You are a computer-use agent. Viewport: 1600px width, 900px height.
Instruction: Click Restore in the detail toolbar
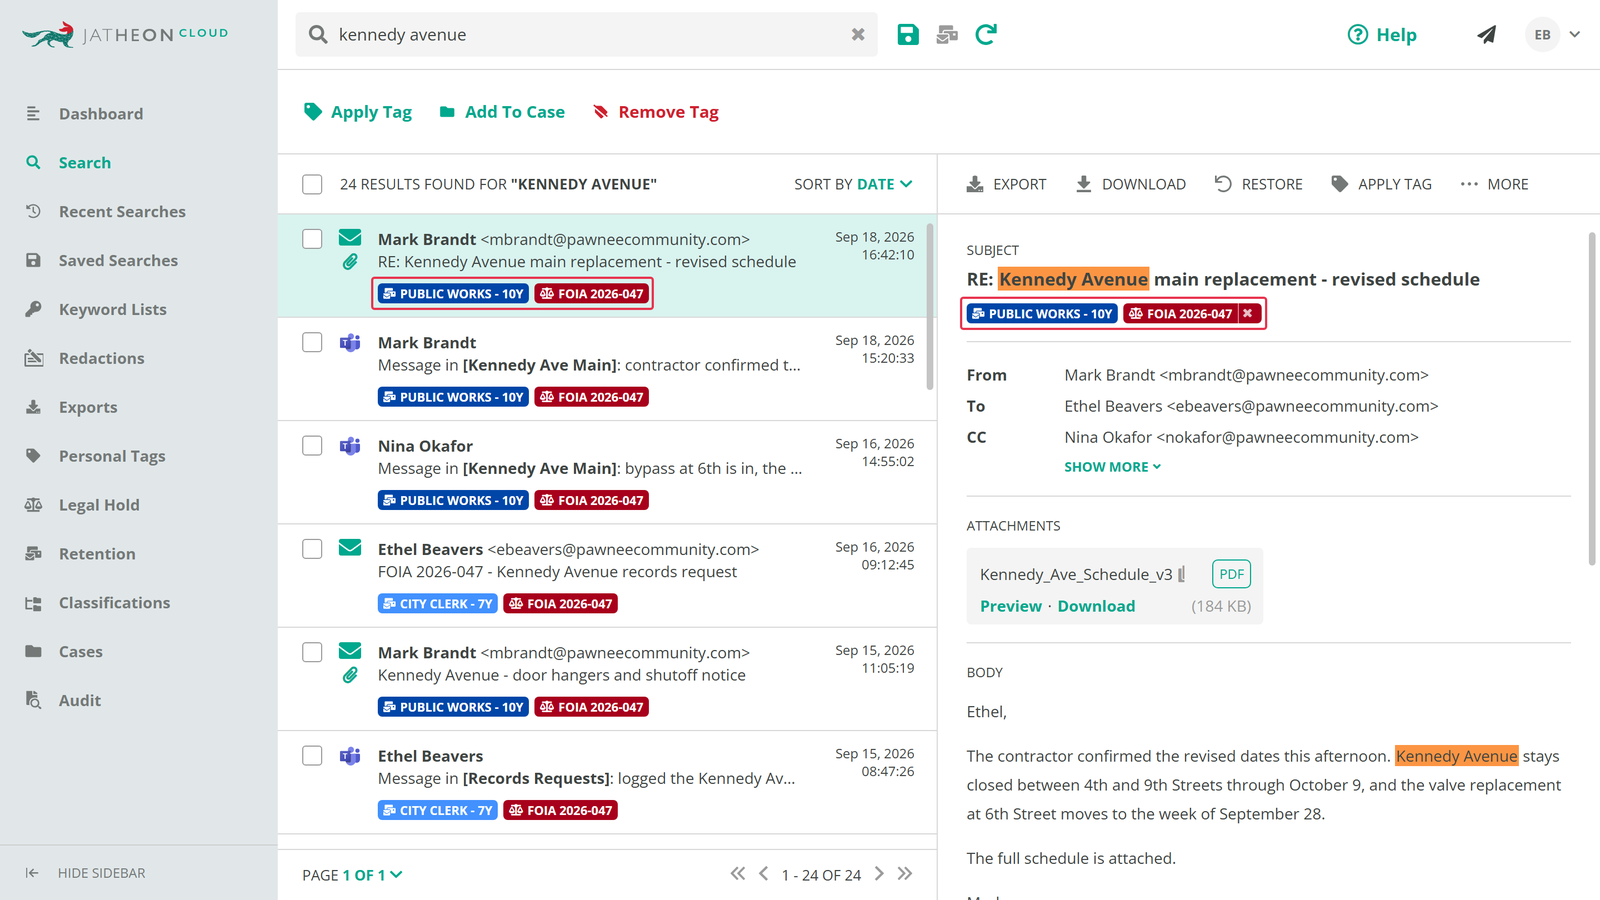pos(1258,185)
